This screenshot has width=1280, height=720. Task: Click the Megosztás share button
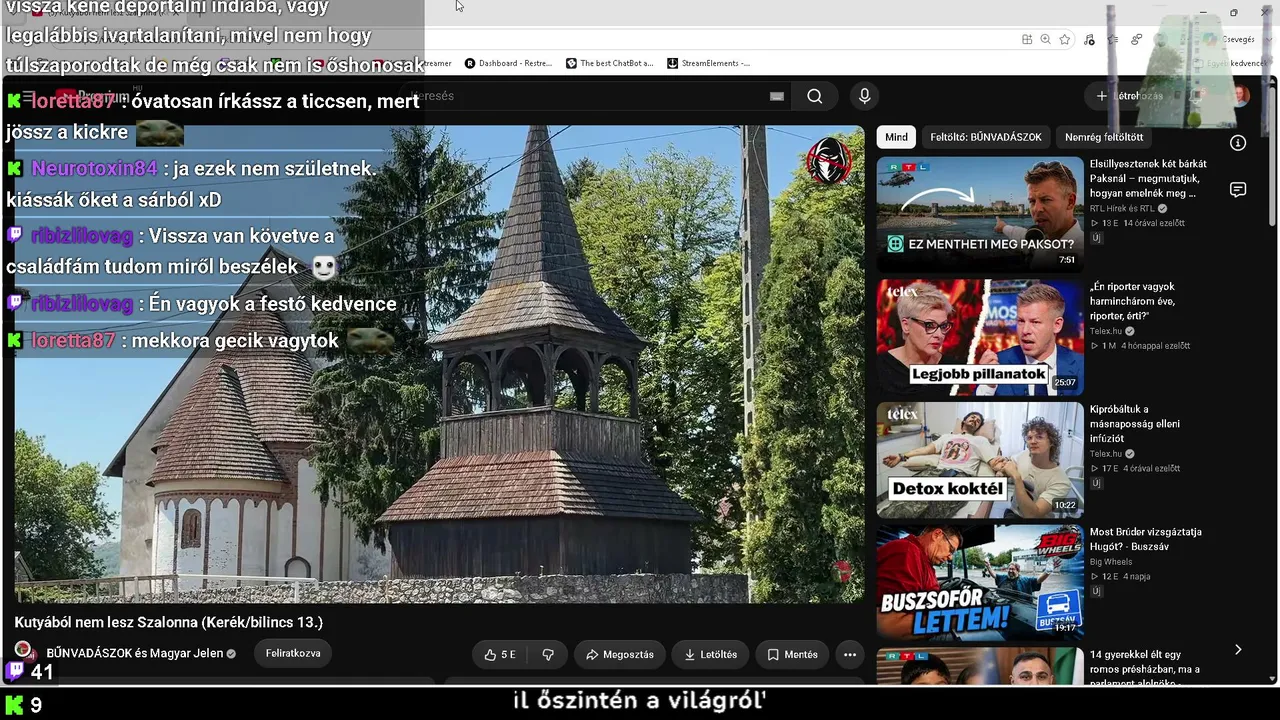620,655
